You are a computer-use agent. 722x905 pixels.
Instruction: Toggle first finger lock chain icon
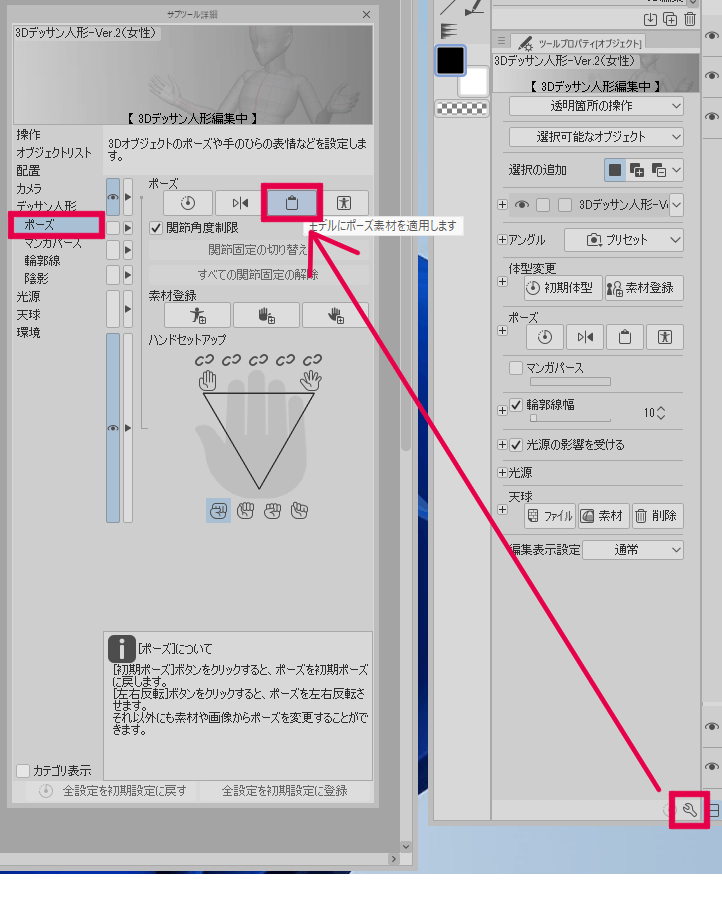coord(204,360)
